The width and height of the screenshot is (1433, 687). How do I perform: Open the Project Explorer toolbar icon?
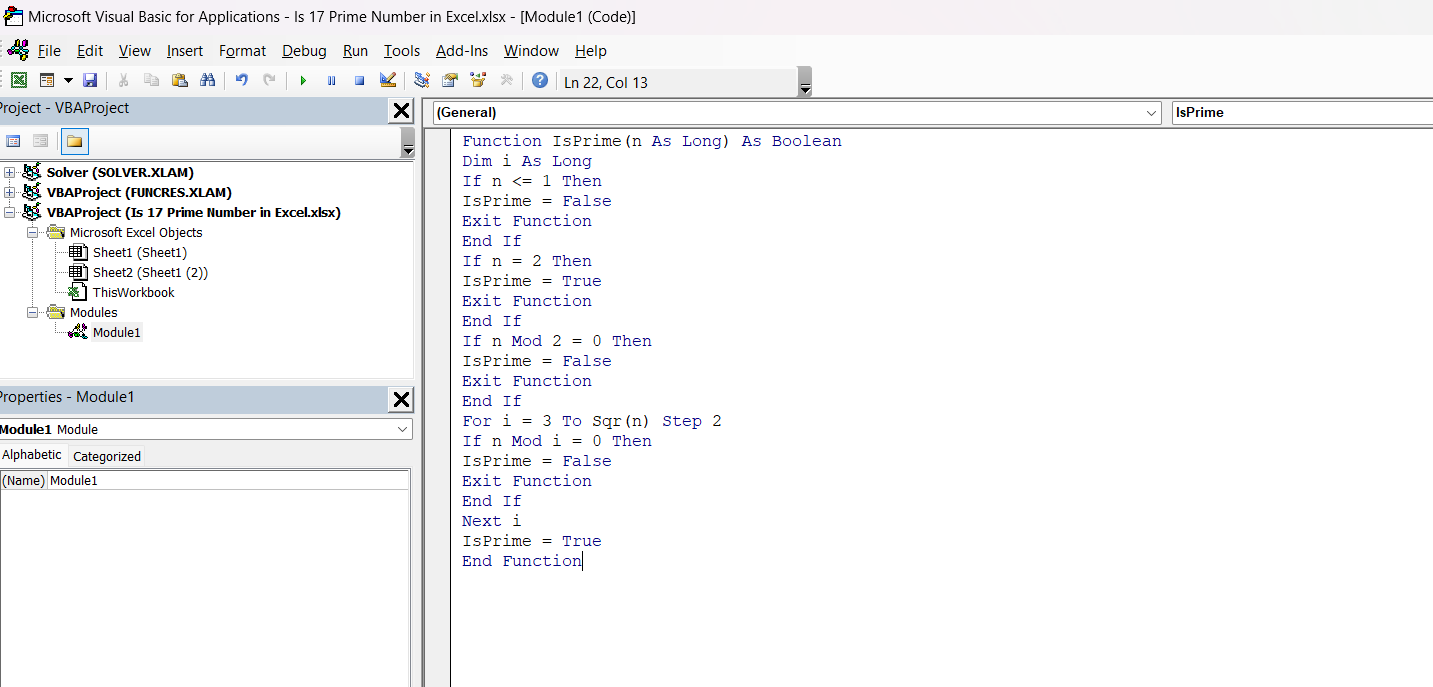(x=422, y=81)
